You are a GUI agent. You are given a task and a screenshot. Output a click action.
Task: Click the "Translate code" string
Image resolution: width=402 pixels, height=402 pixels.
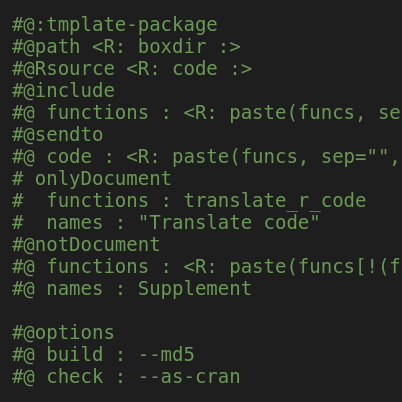pyautogui.click(x=229, y=223)
